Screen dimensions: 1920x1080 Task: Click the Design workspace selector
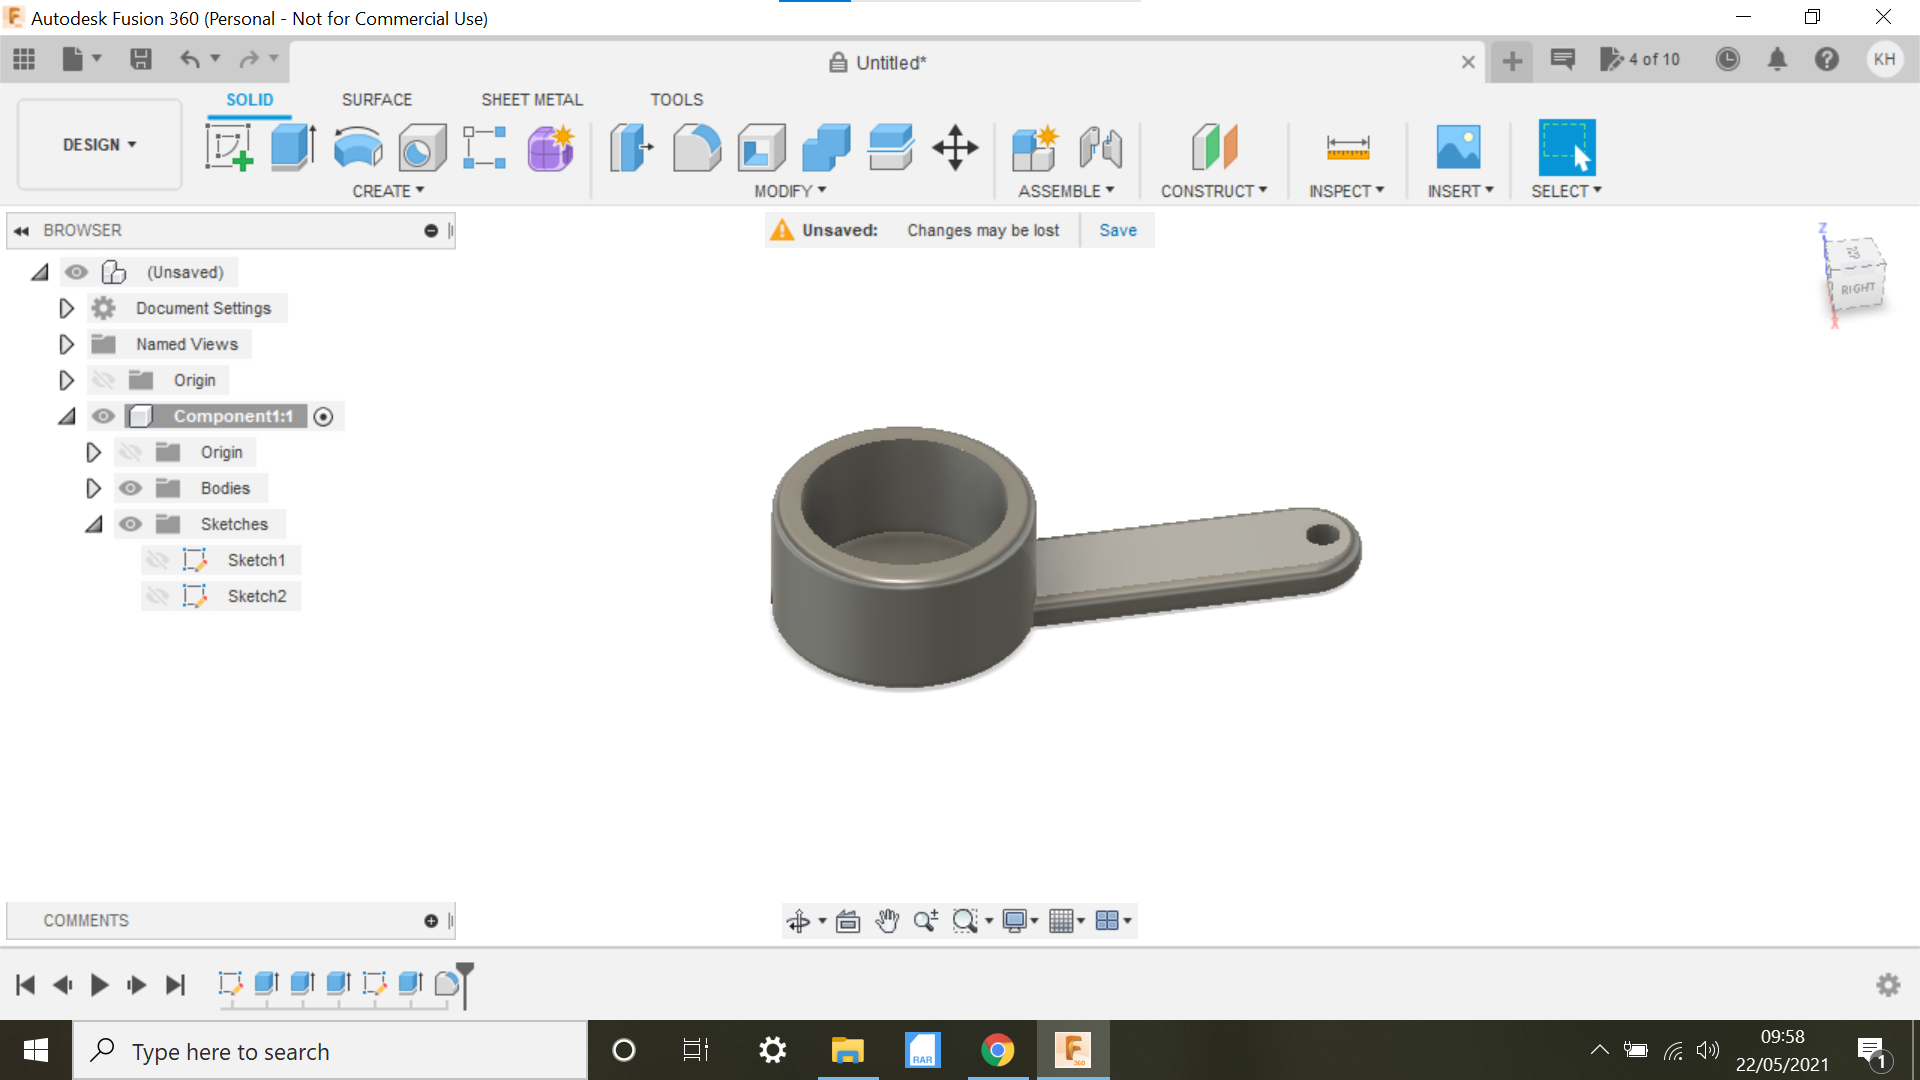coord(97,144)
